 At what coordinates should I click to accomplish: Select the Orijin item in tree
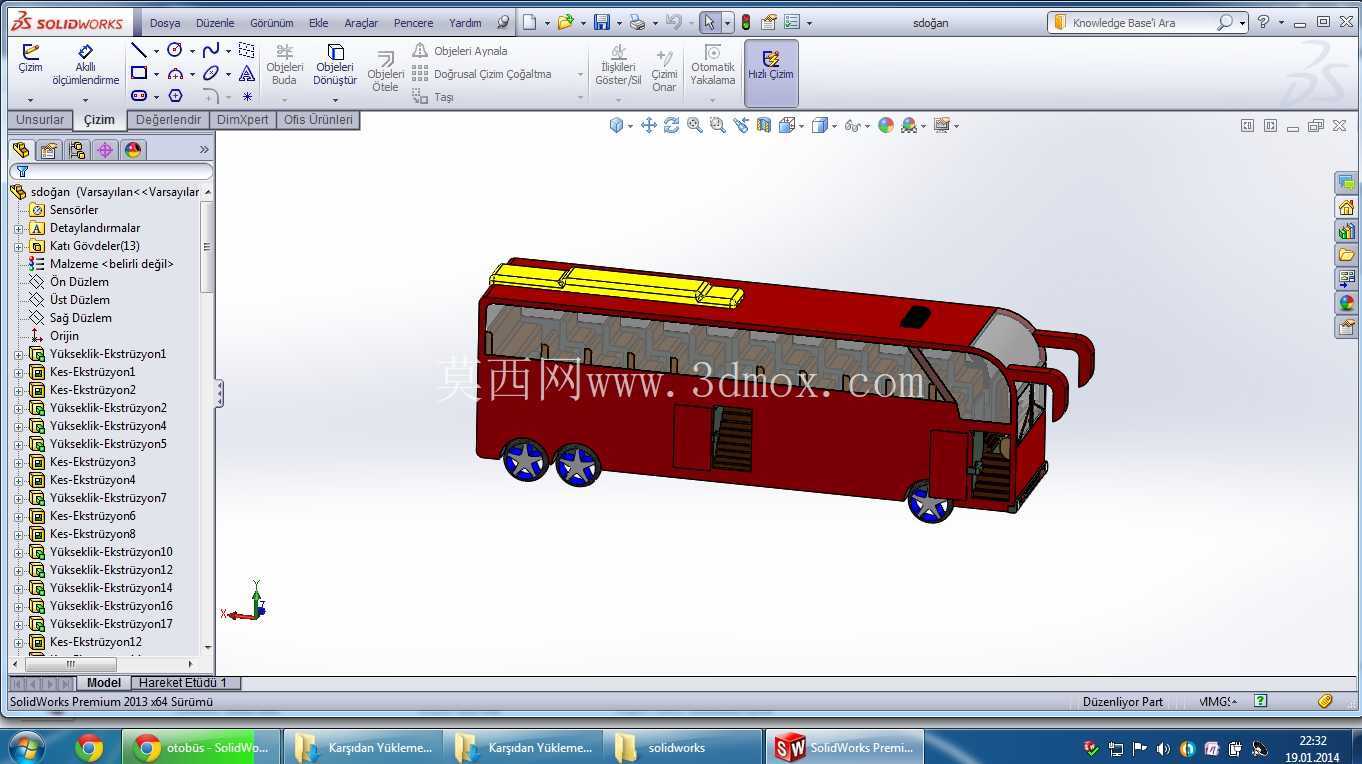pos(64,336)
